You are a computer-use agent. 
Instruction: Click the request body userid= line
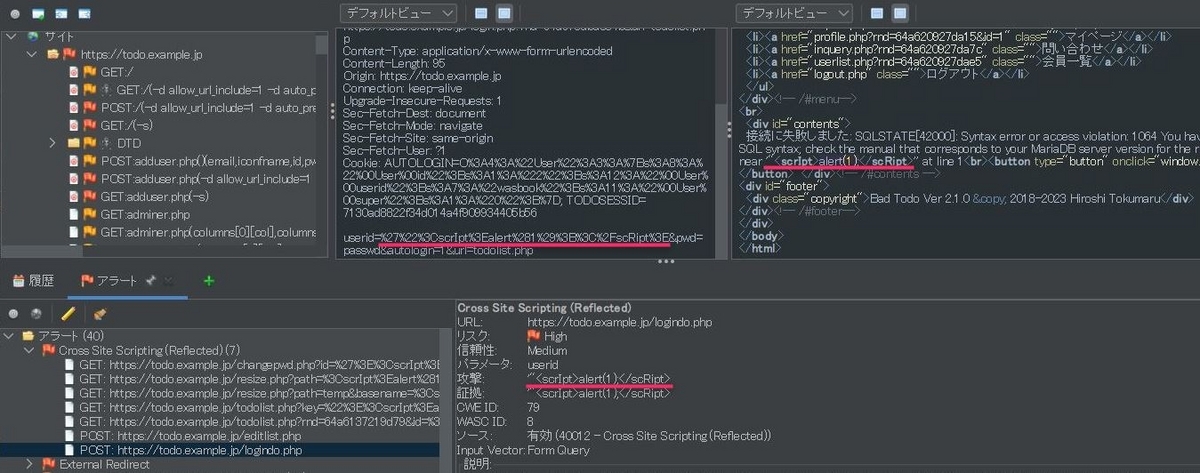(x=525, y=237)
